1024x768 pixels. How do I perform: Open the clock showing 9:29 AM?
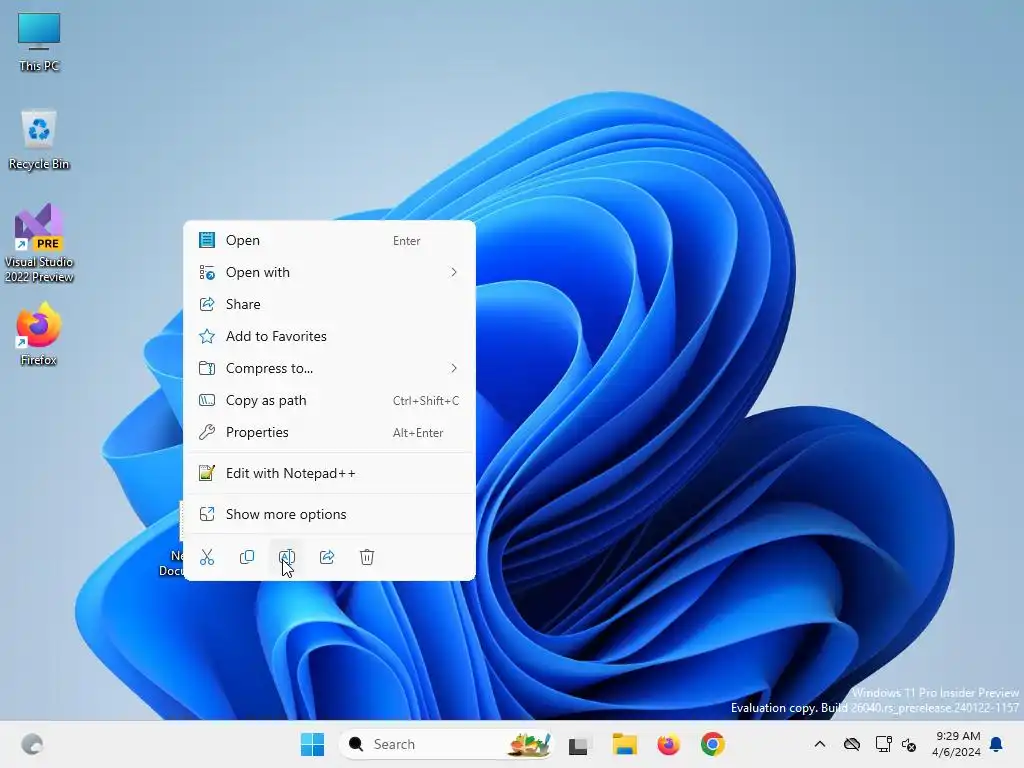click(x=956, y=744)
